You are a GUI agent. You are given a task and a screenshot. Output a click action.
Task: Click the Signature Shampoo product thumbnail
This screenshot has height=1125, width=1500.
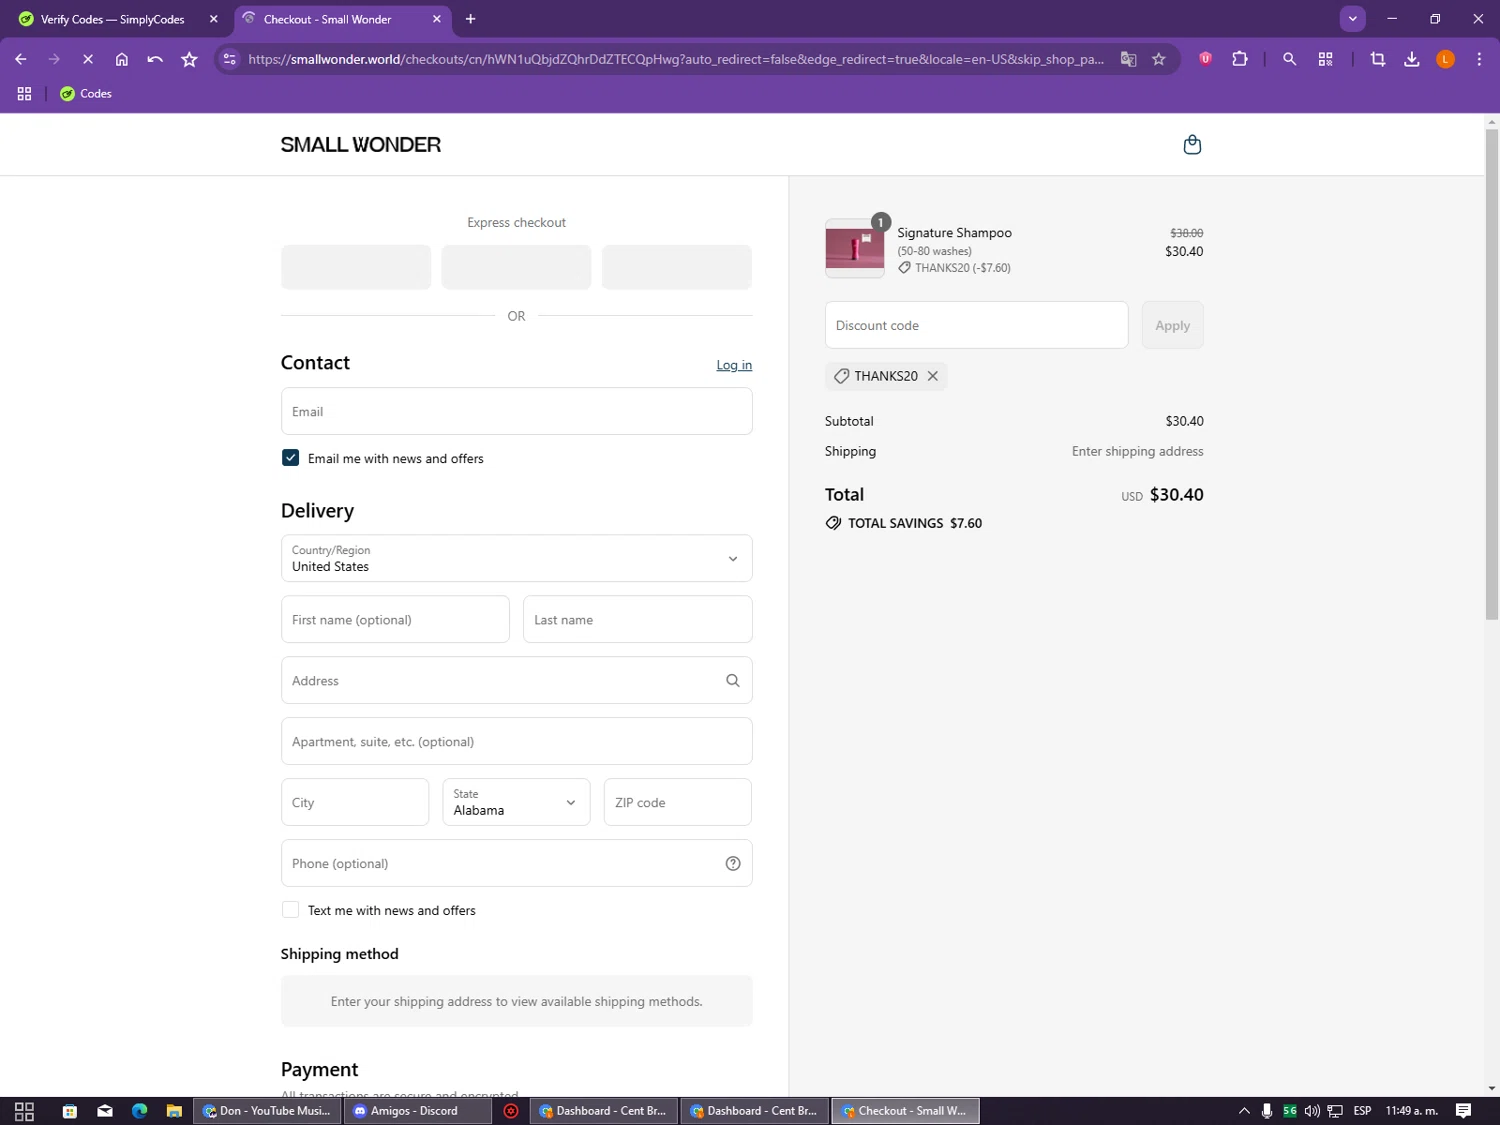click(854, 248)
